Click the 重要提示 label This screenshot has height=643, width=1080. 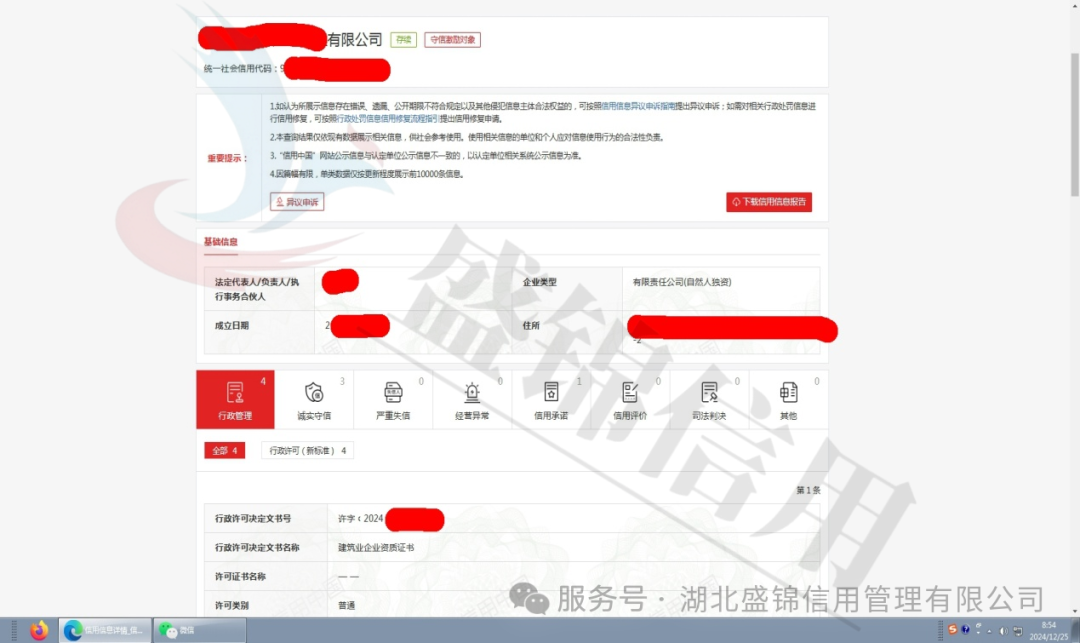point(227,158)
